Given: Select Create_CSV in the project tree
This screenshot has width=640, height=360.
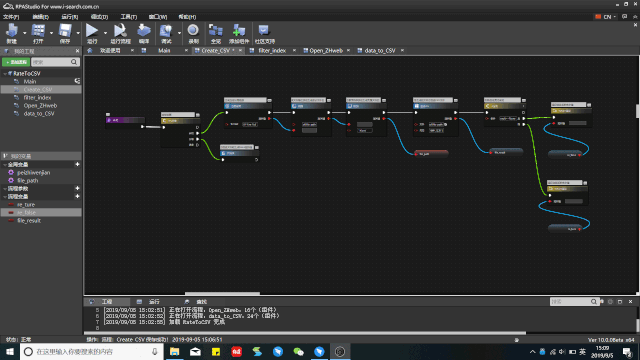Looking at the screenshot, I should click(x=38, y=89).
